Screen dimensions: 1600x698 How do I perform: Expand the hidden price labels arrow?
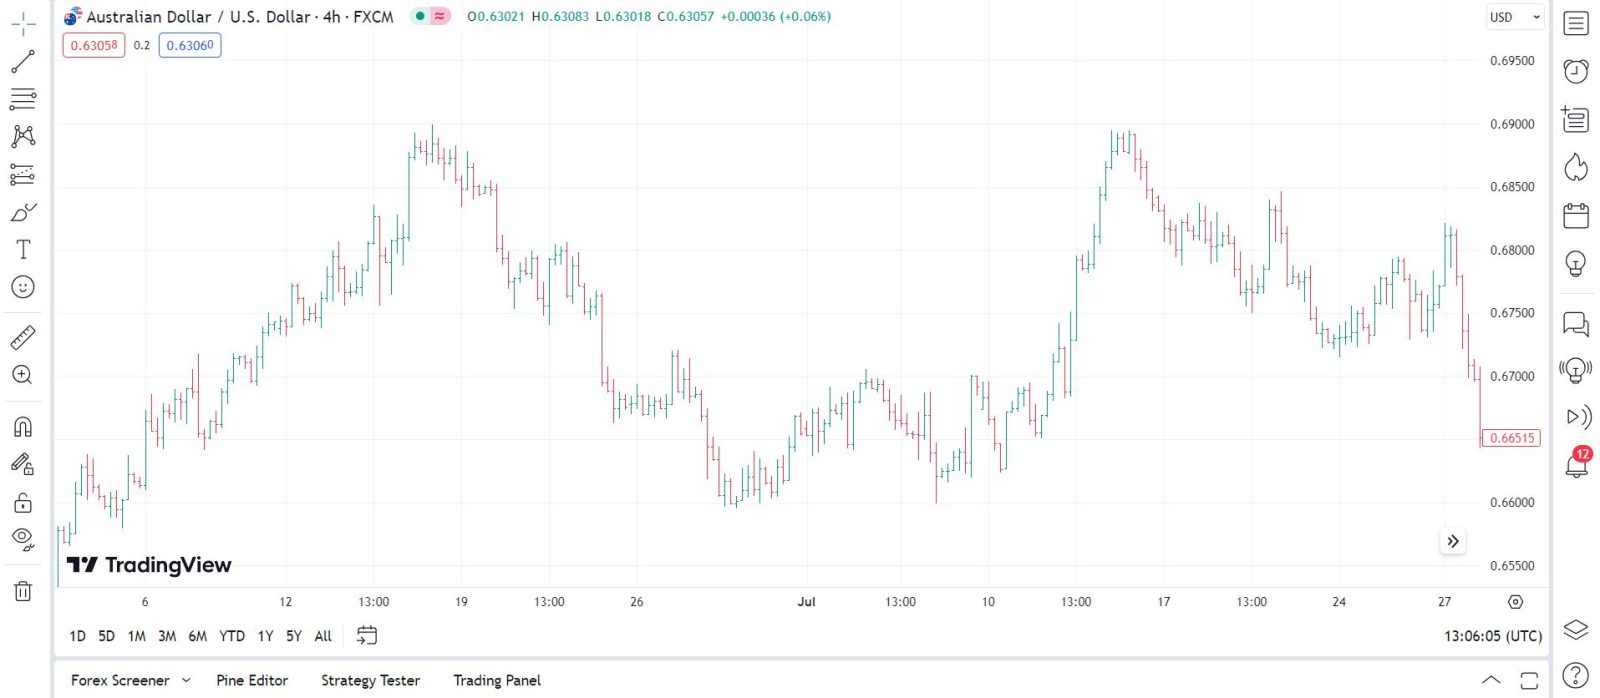click(x=1453, y=541)
